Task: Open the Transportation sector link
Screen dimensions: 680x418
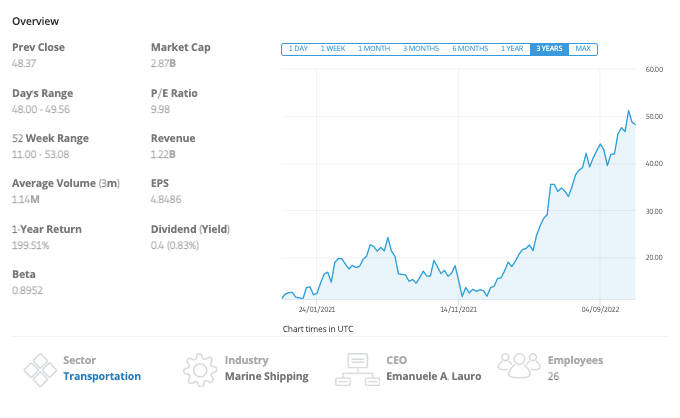Action: (102, 377)
